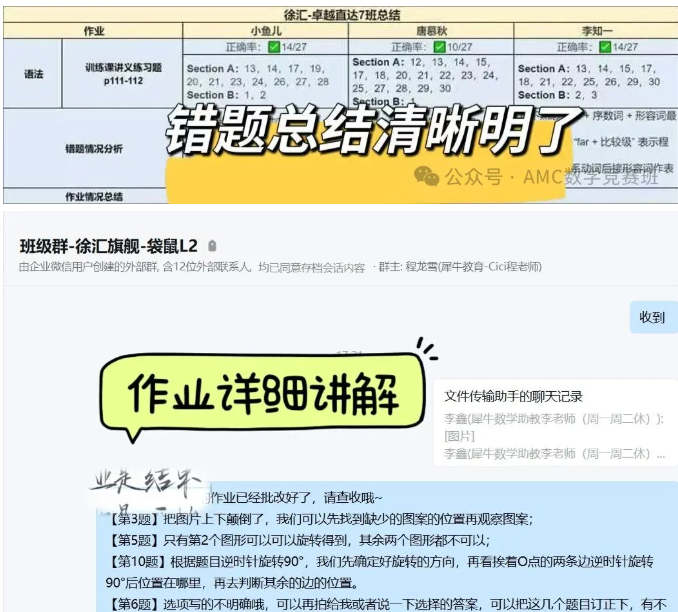
Task: Click the WeChat logo in the watermark
Action: (x=427, y=177)
